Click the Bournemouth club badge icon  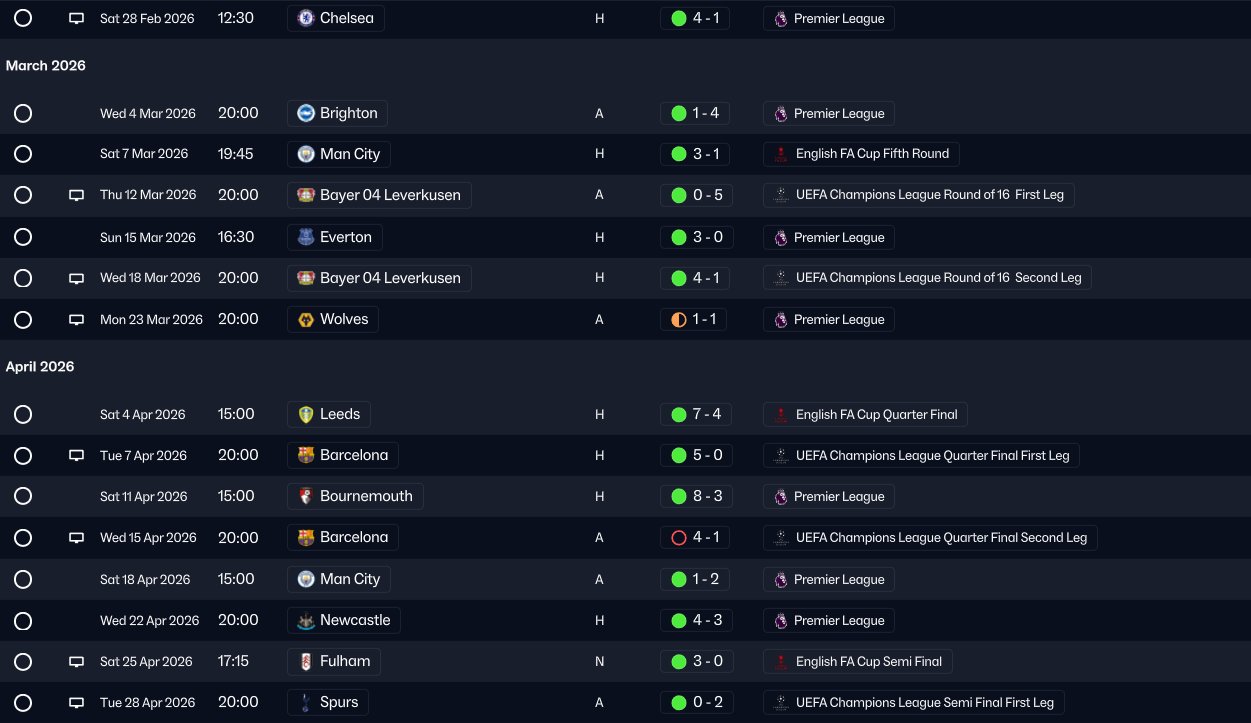pos(306,496)
